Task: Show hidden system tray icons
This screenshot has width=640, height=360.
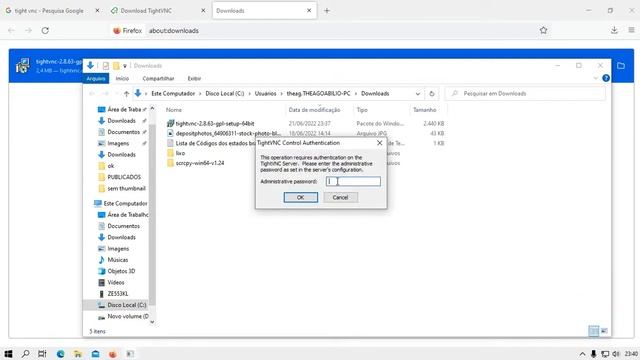Action: tap(582, 354)
